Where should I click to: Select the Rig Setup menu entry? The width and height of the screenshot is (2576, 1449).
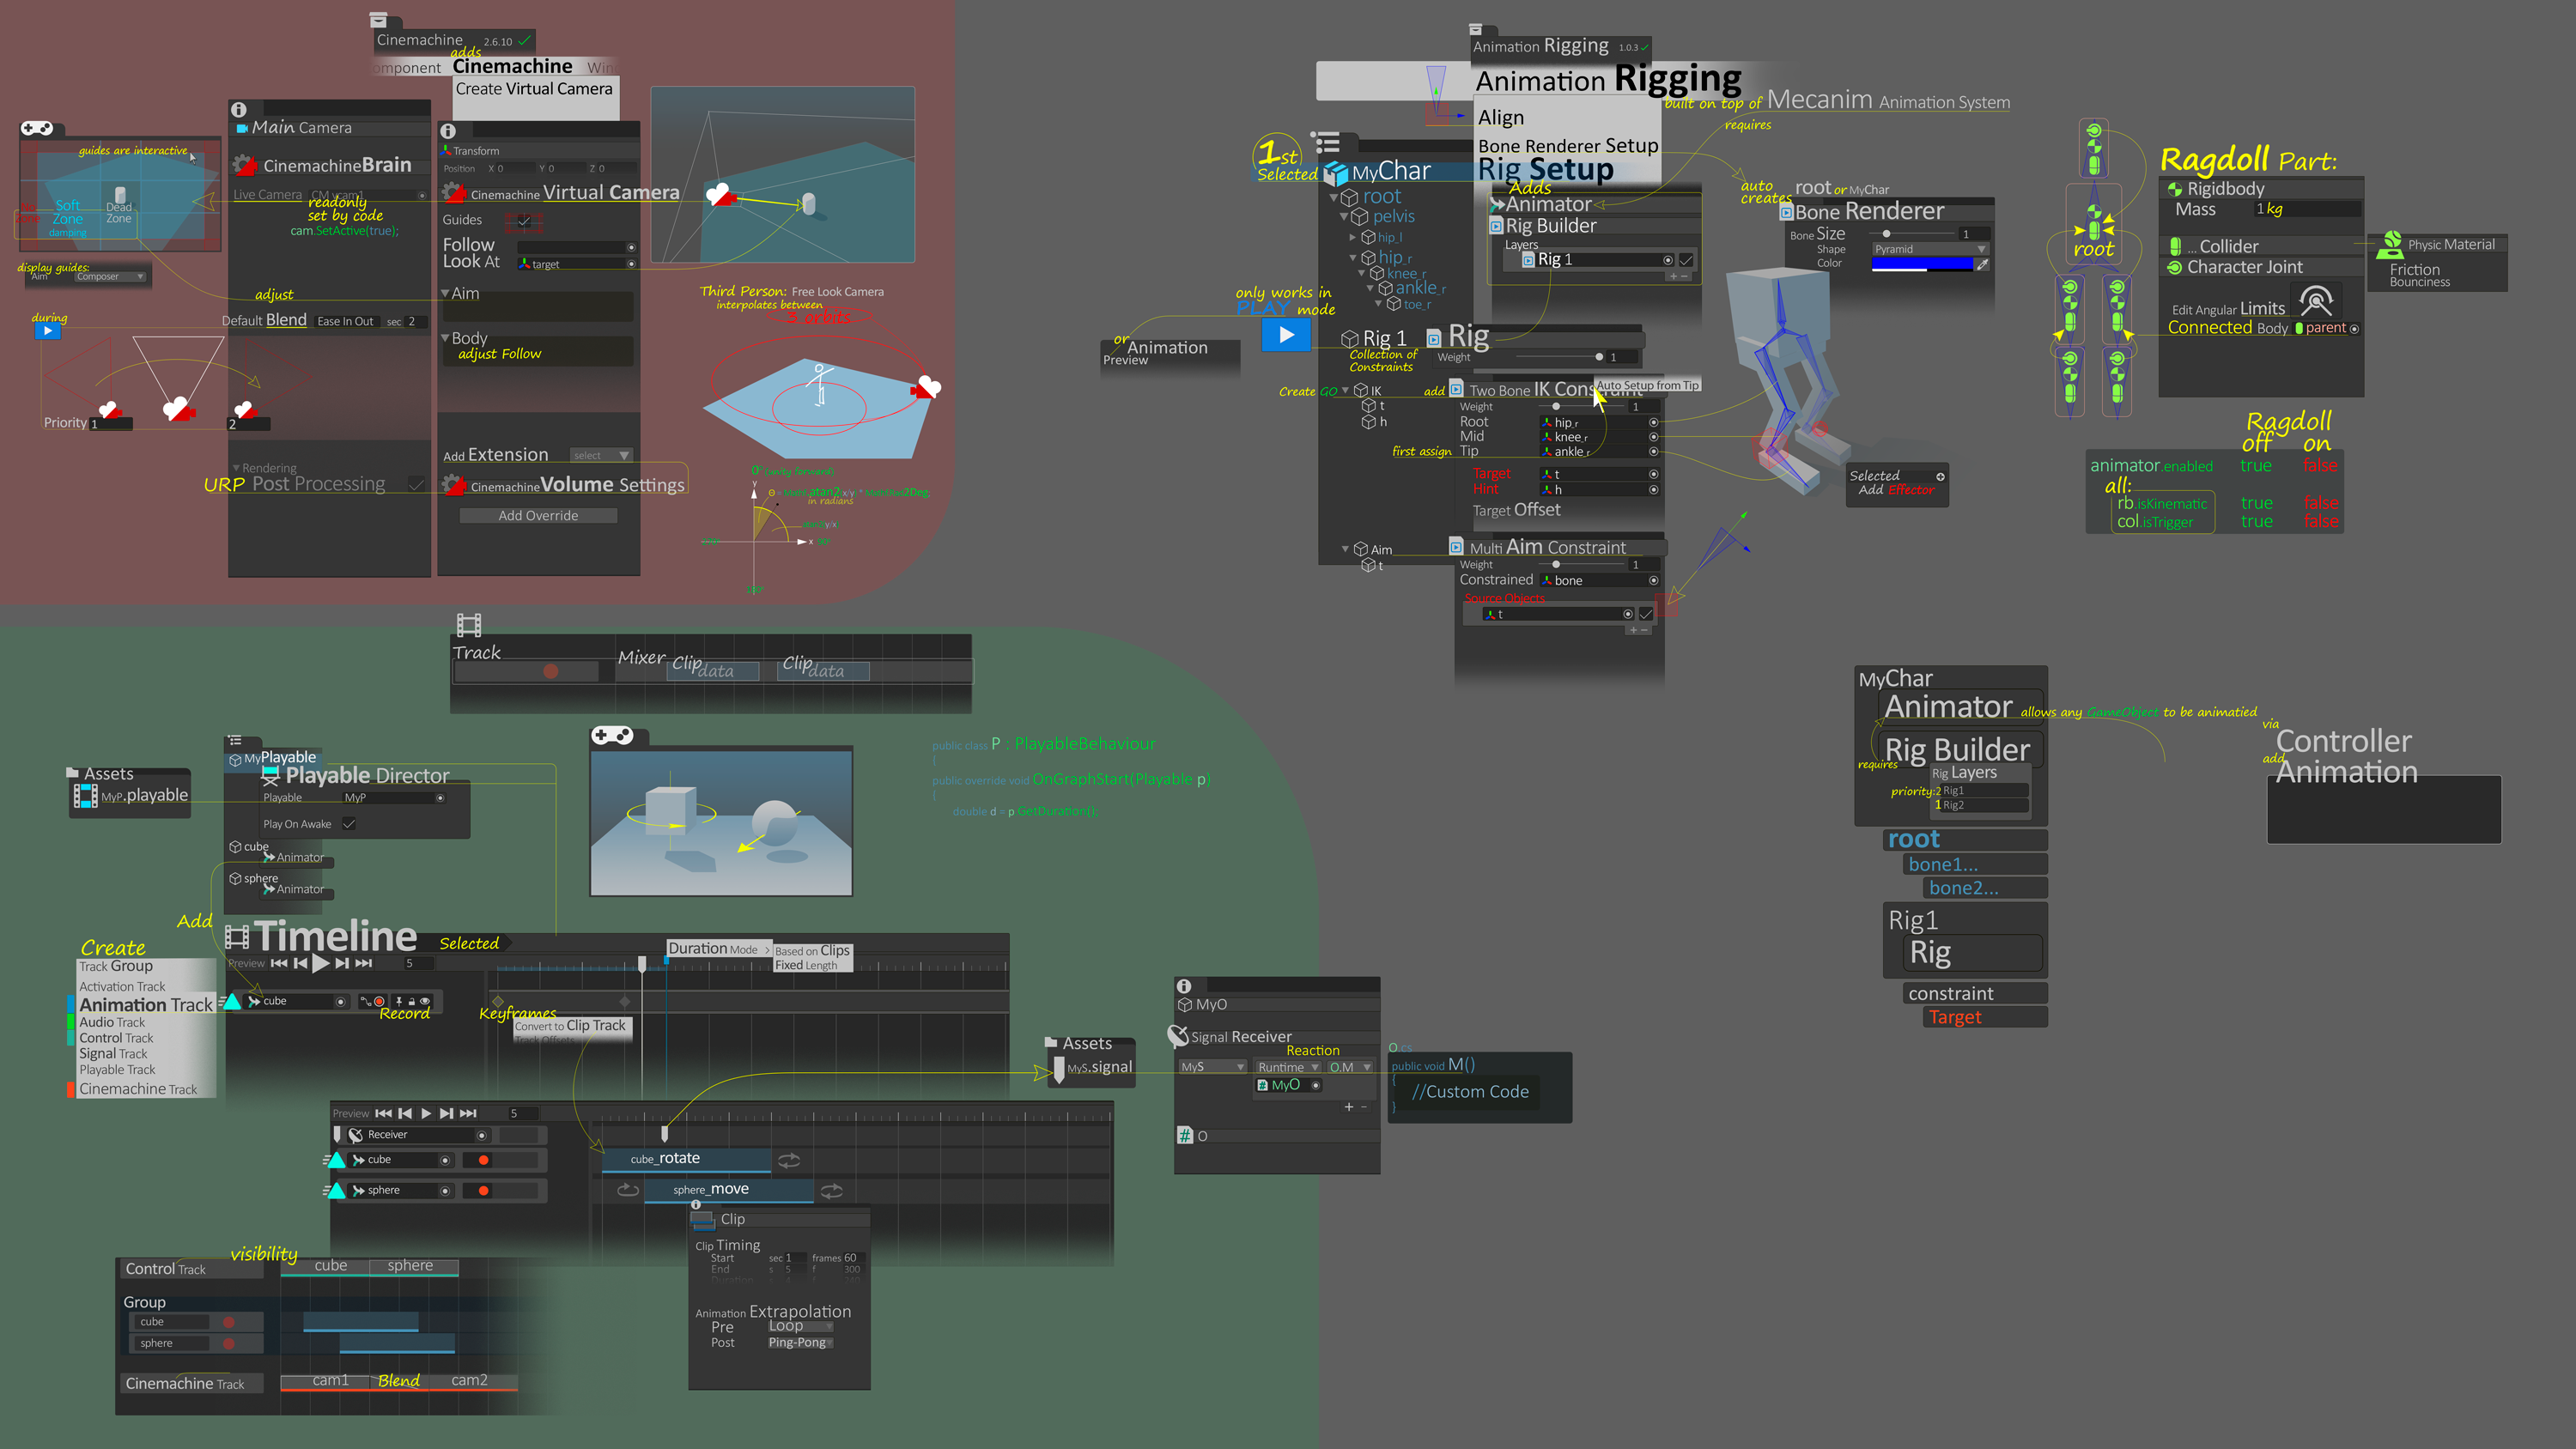click(x=1546, y=170)
